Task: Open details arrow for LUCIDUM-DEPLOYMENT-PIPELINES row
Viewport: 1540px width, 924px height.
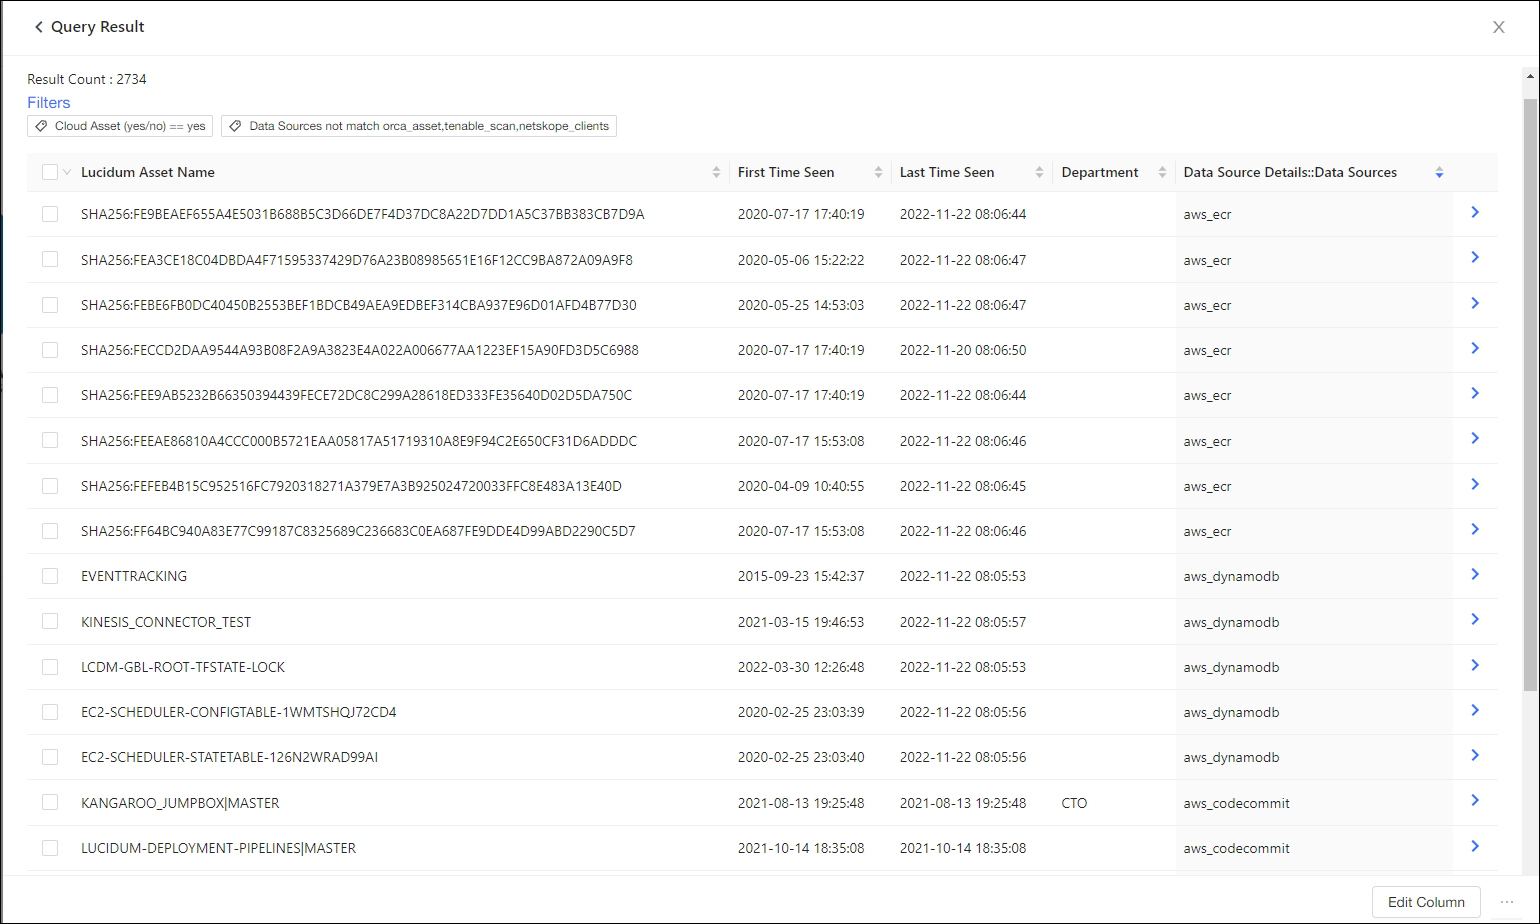Action: coord(1475,846)
